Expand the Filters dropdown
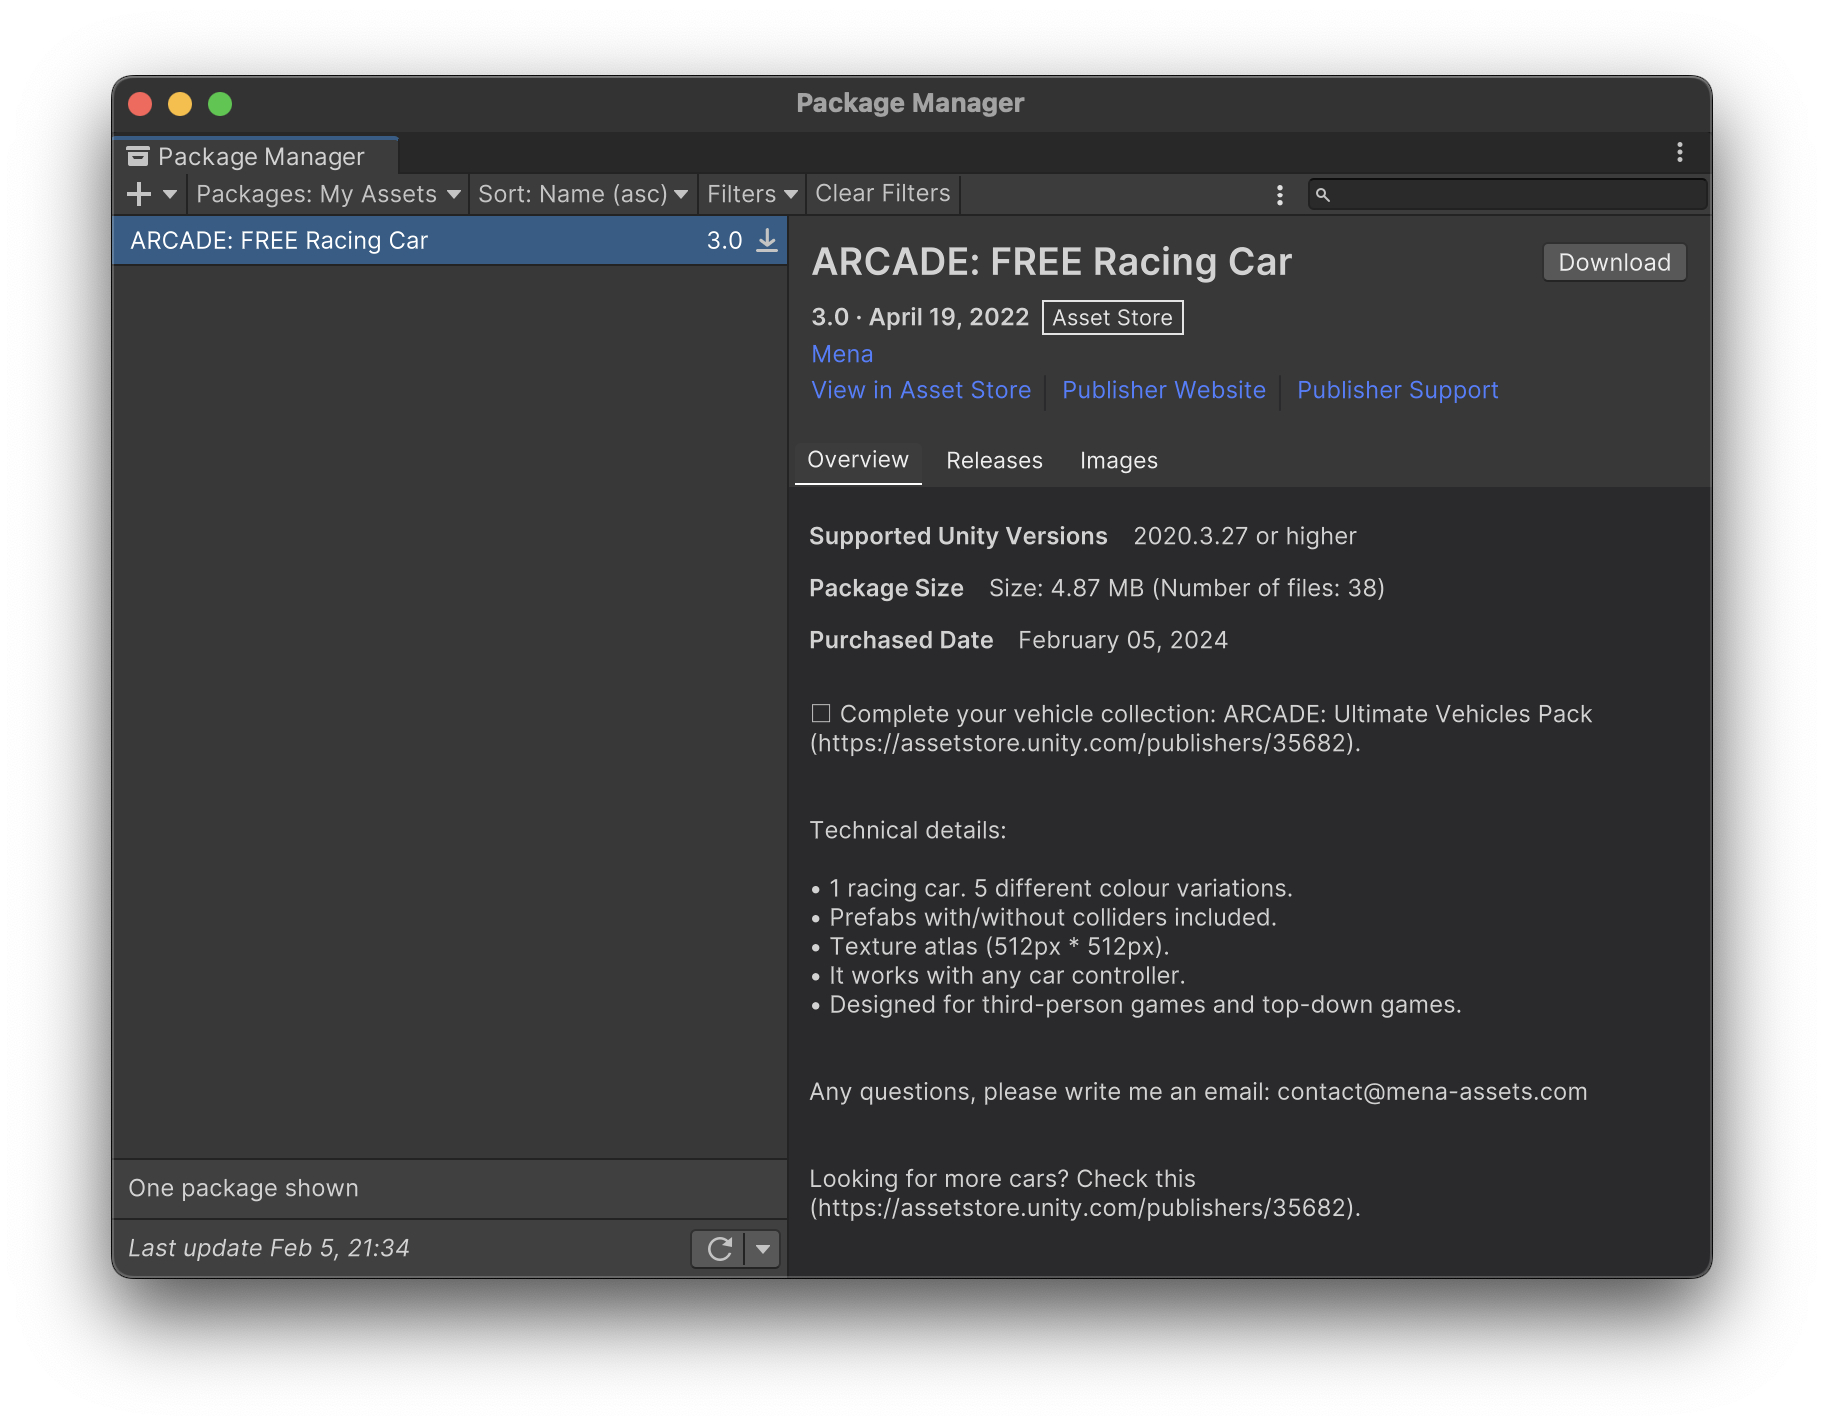The image size is (1824, 1426). pos(752,194)
